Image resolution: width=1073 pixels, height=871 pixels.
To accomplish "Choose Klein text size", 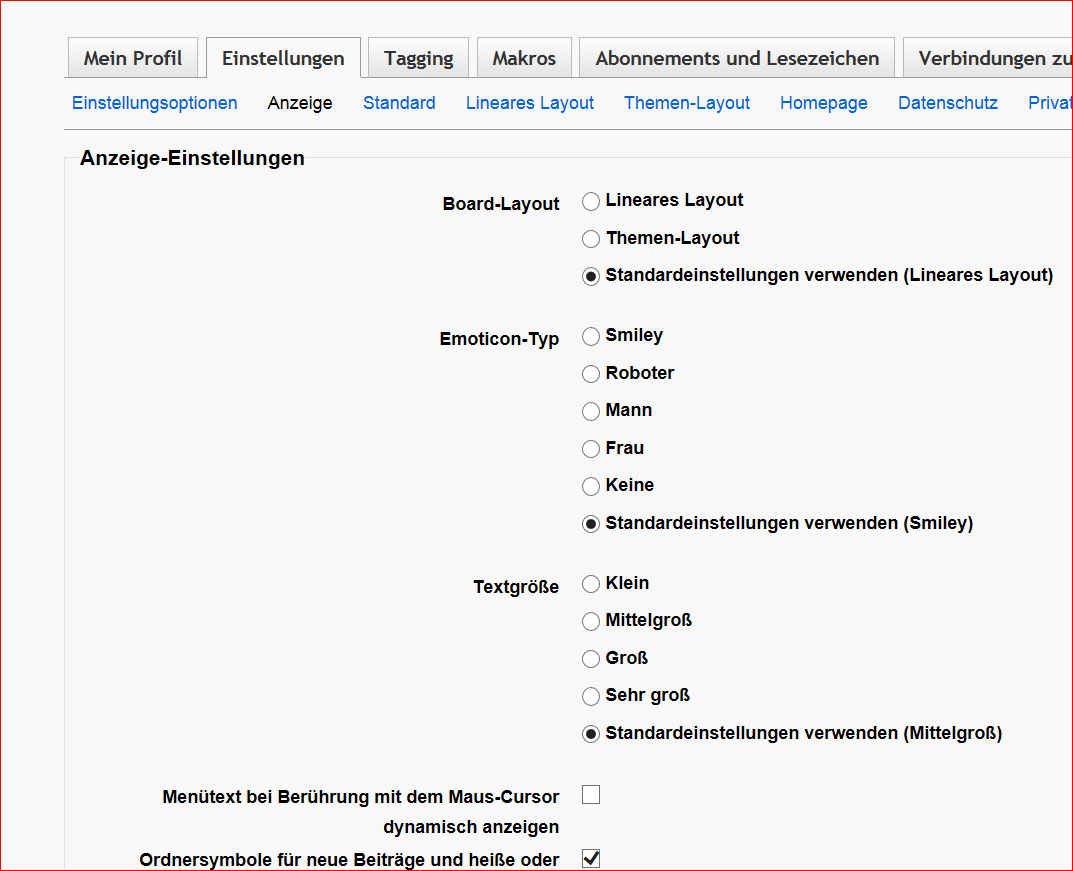I will [591, 584].
